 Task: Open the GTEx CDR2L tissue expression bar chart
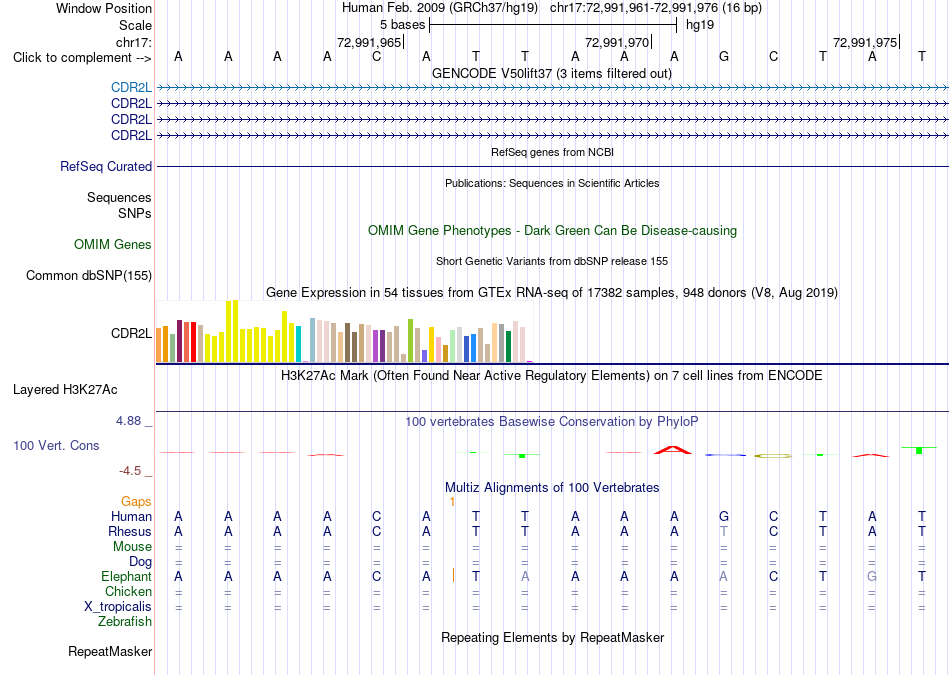click(344, 331)
